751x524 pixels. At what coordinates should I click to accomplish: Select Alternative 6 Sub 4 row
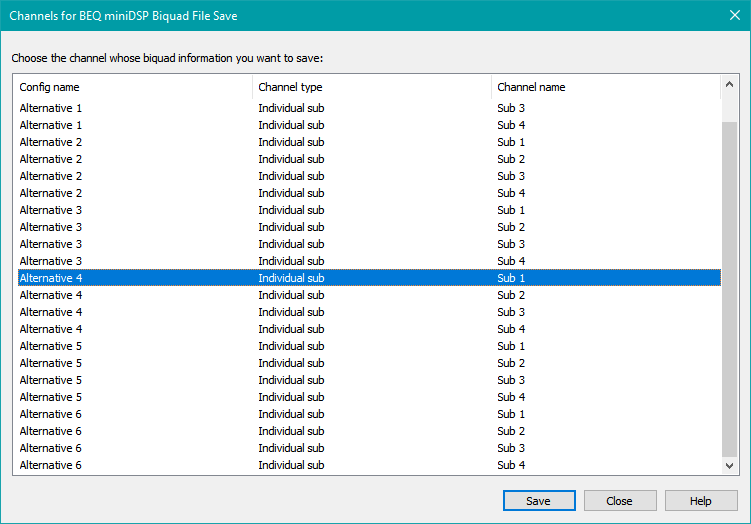click(369, 465)
